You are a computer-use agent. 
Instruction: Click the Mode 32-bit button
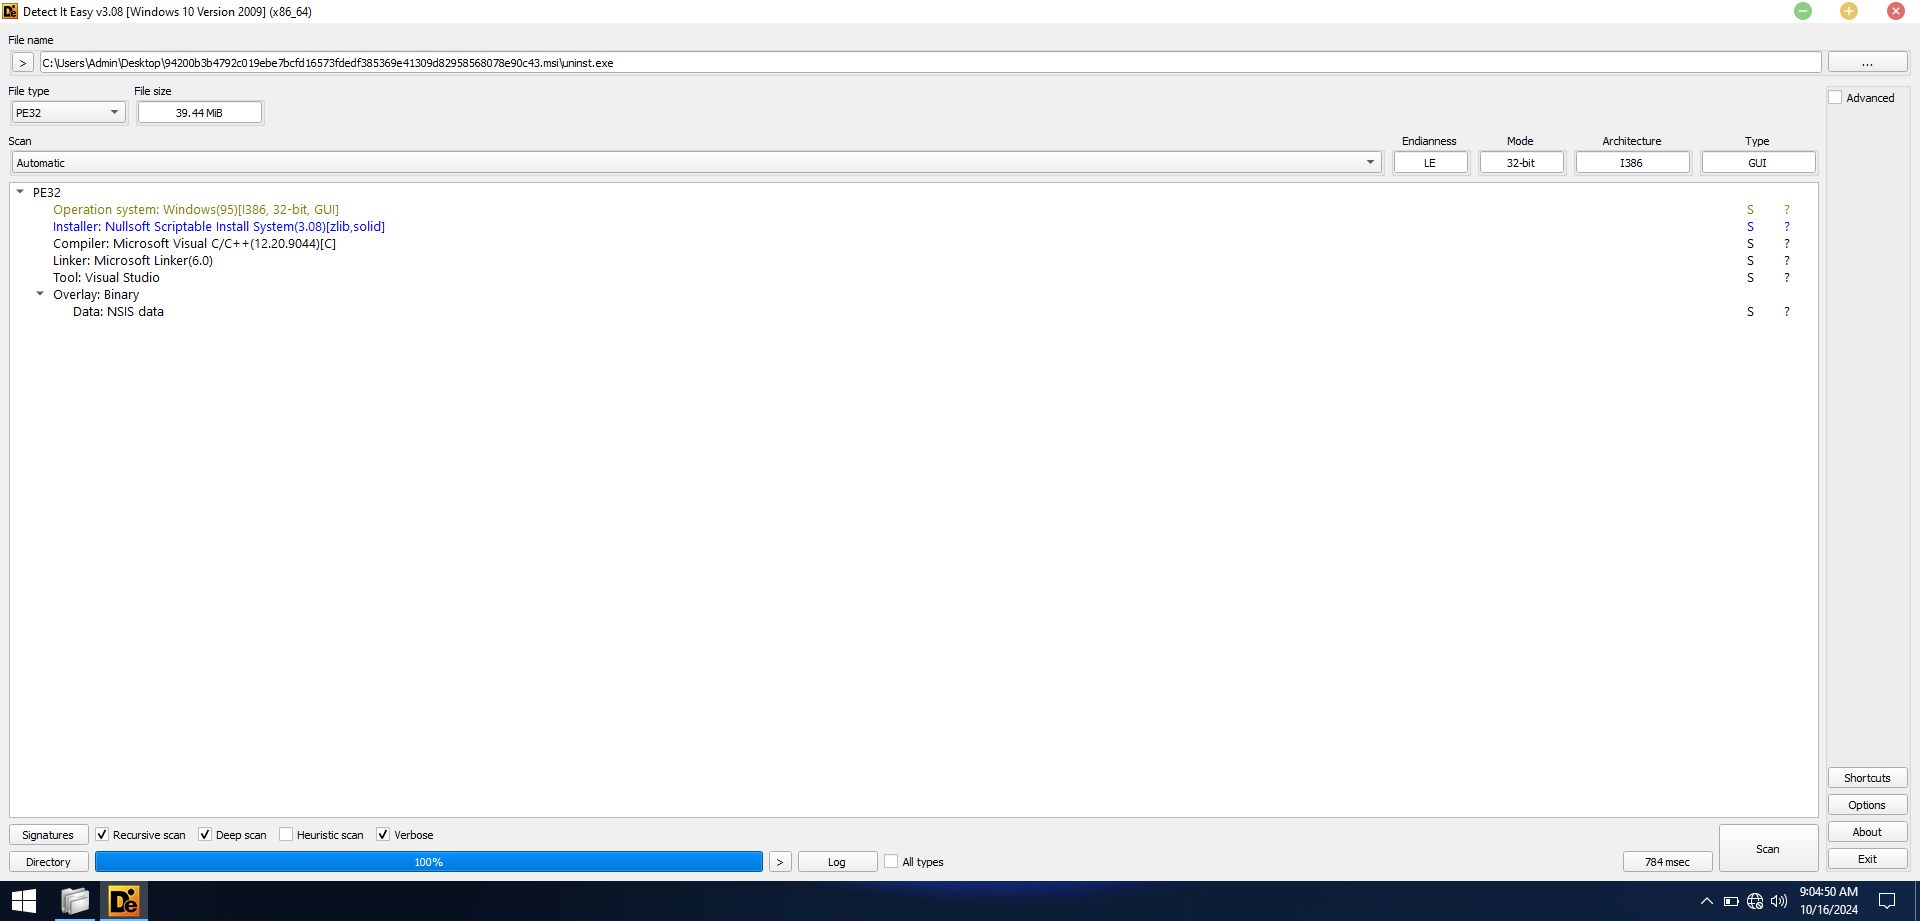(x=1521, y=163)
